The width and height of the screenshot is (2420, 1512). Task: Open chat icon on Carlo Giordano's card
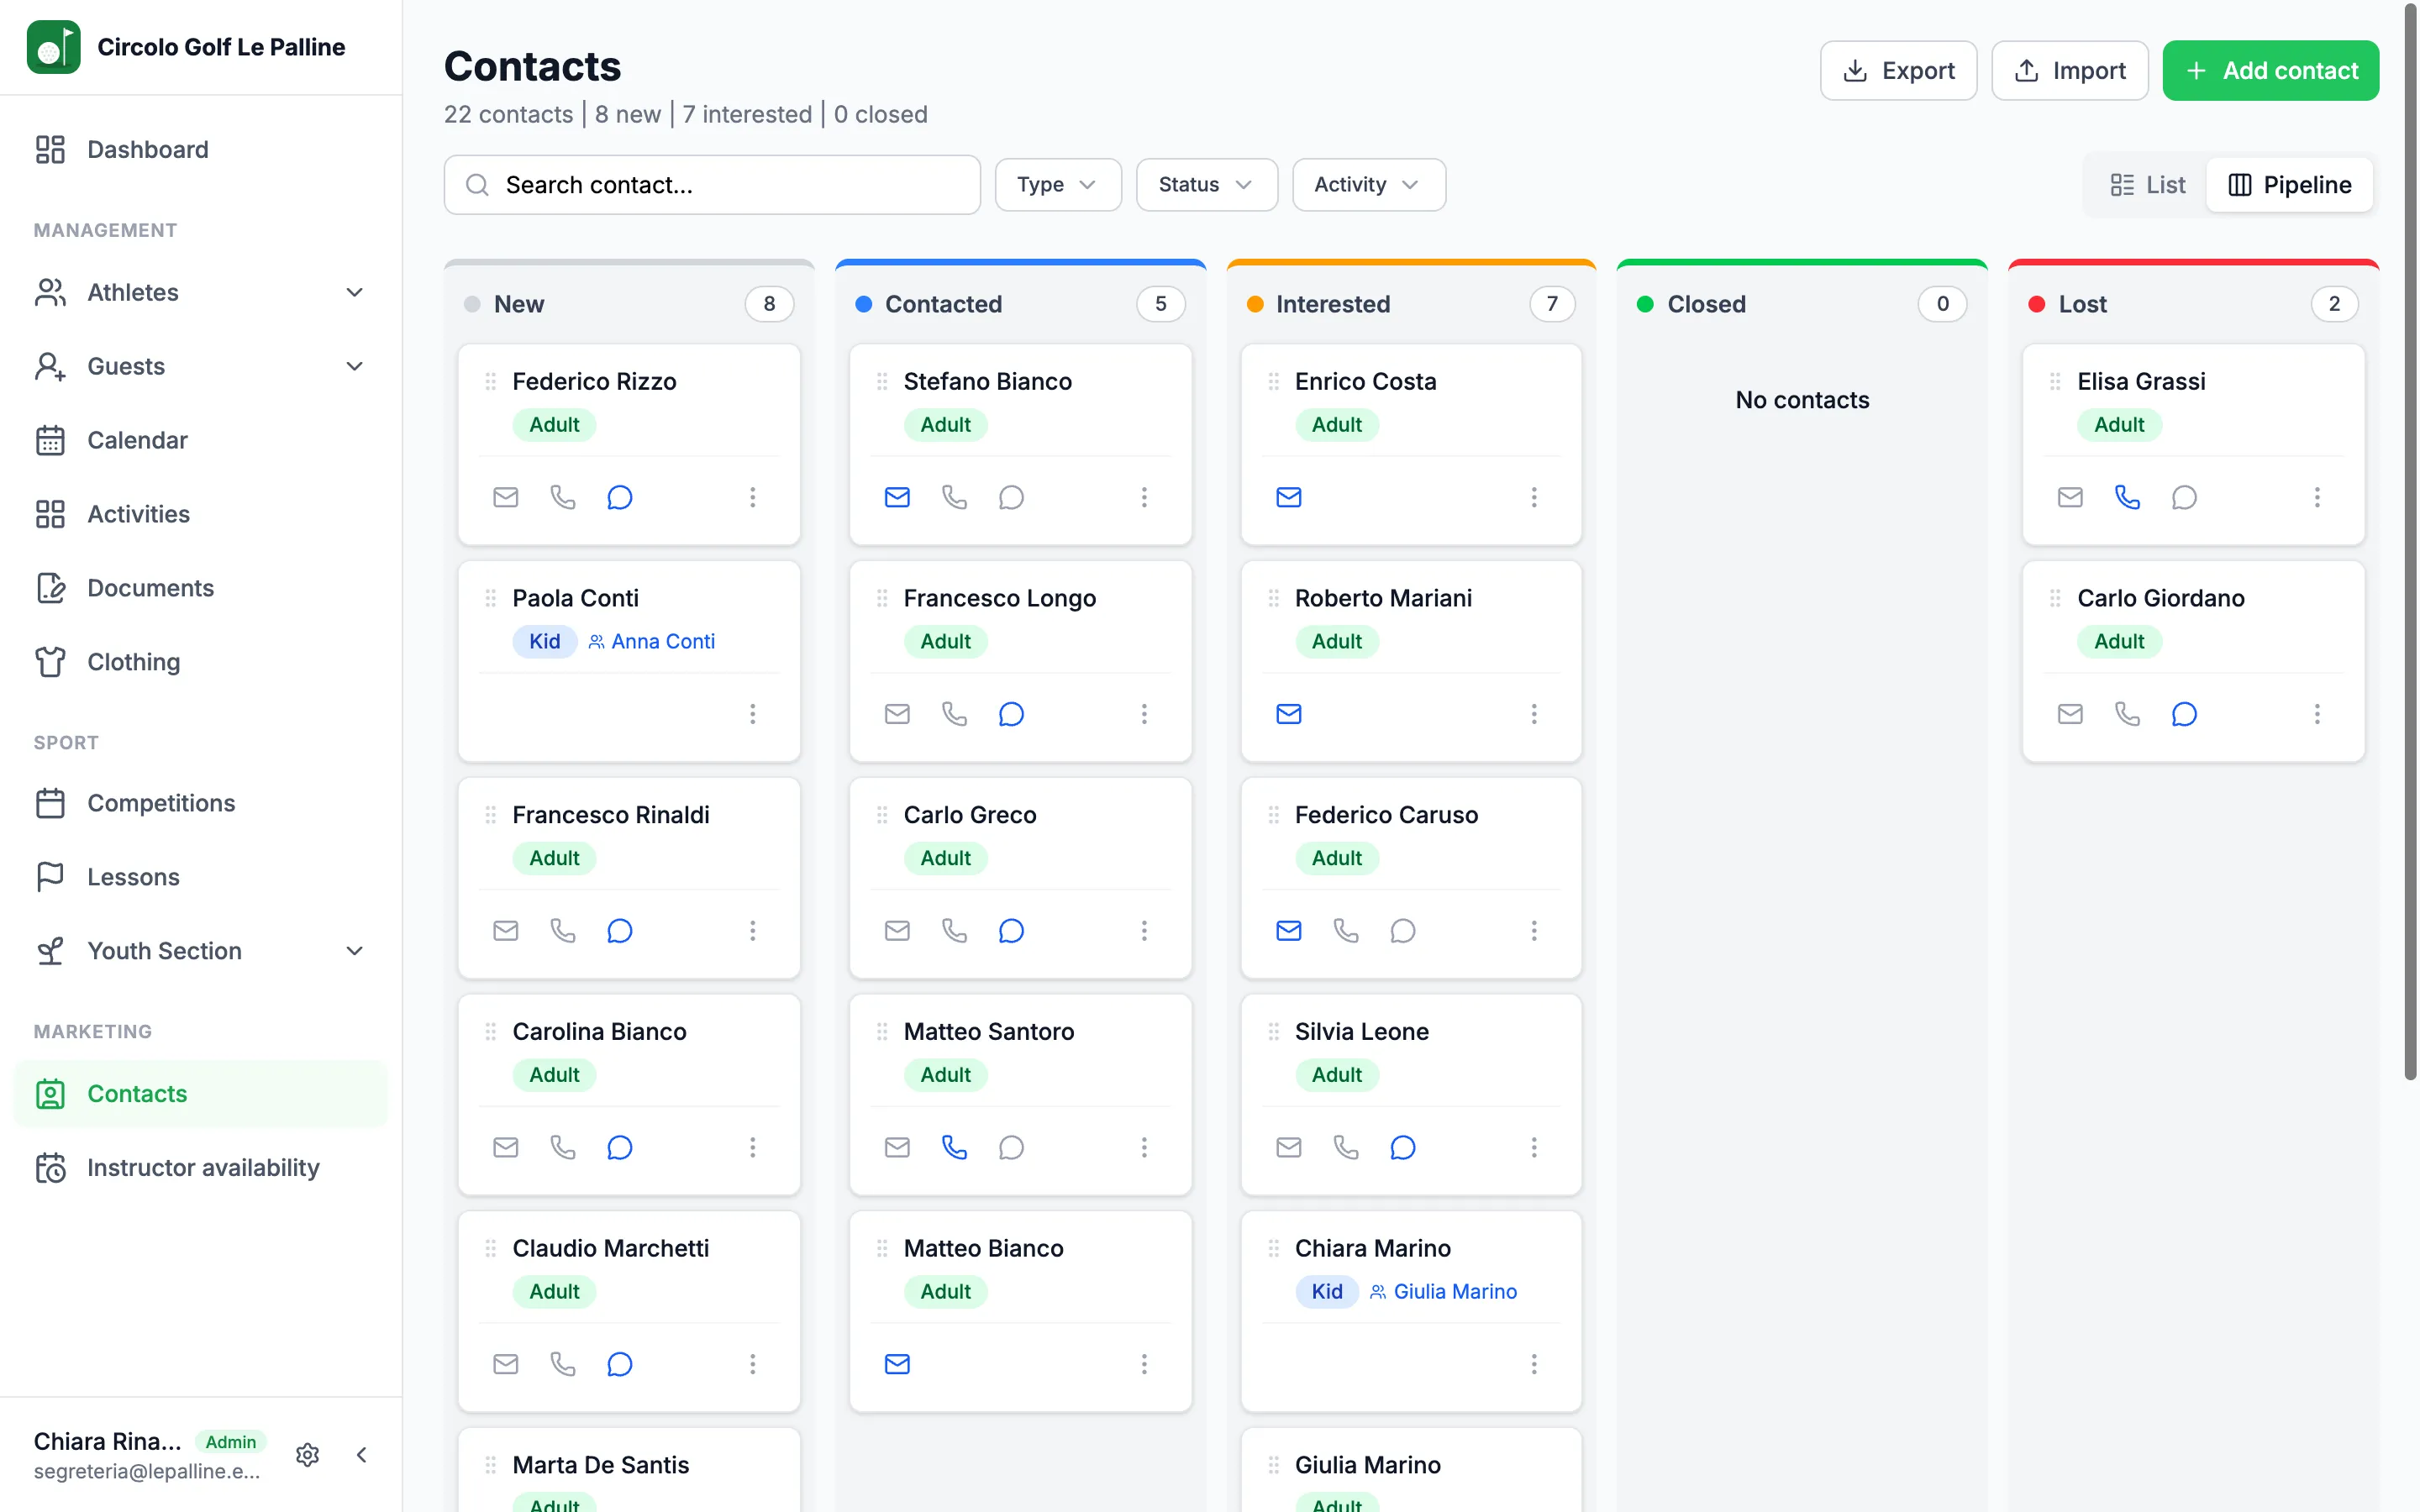[2184, 714]
